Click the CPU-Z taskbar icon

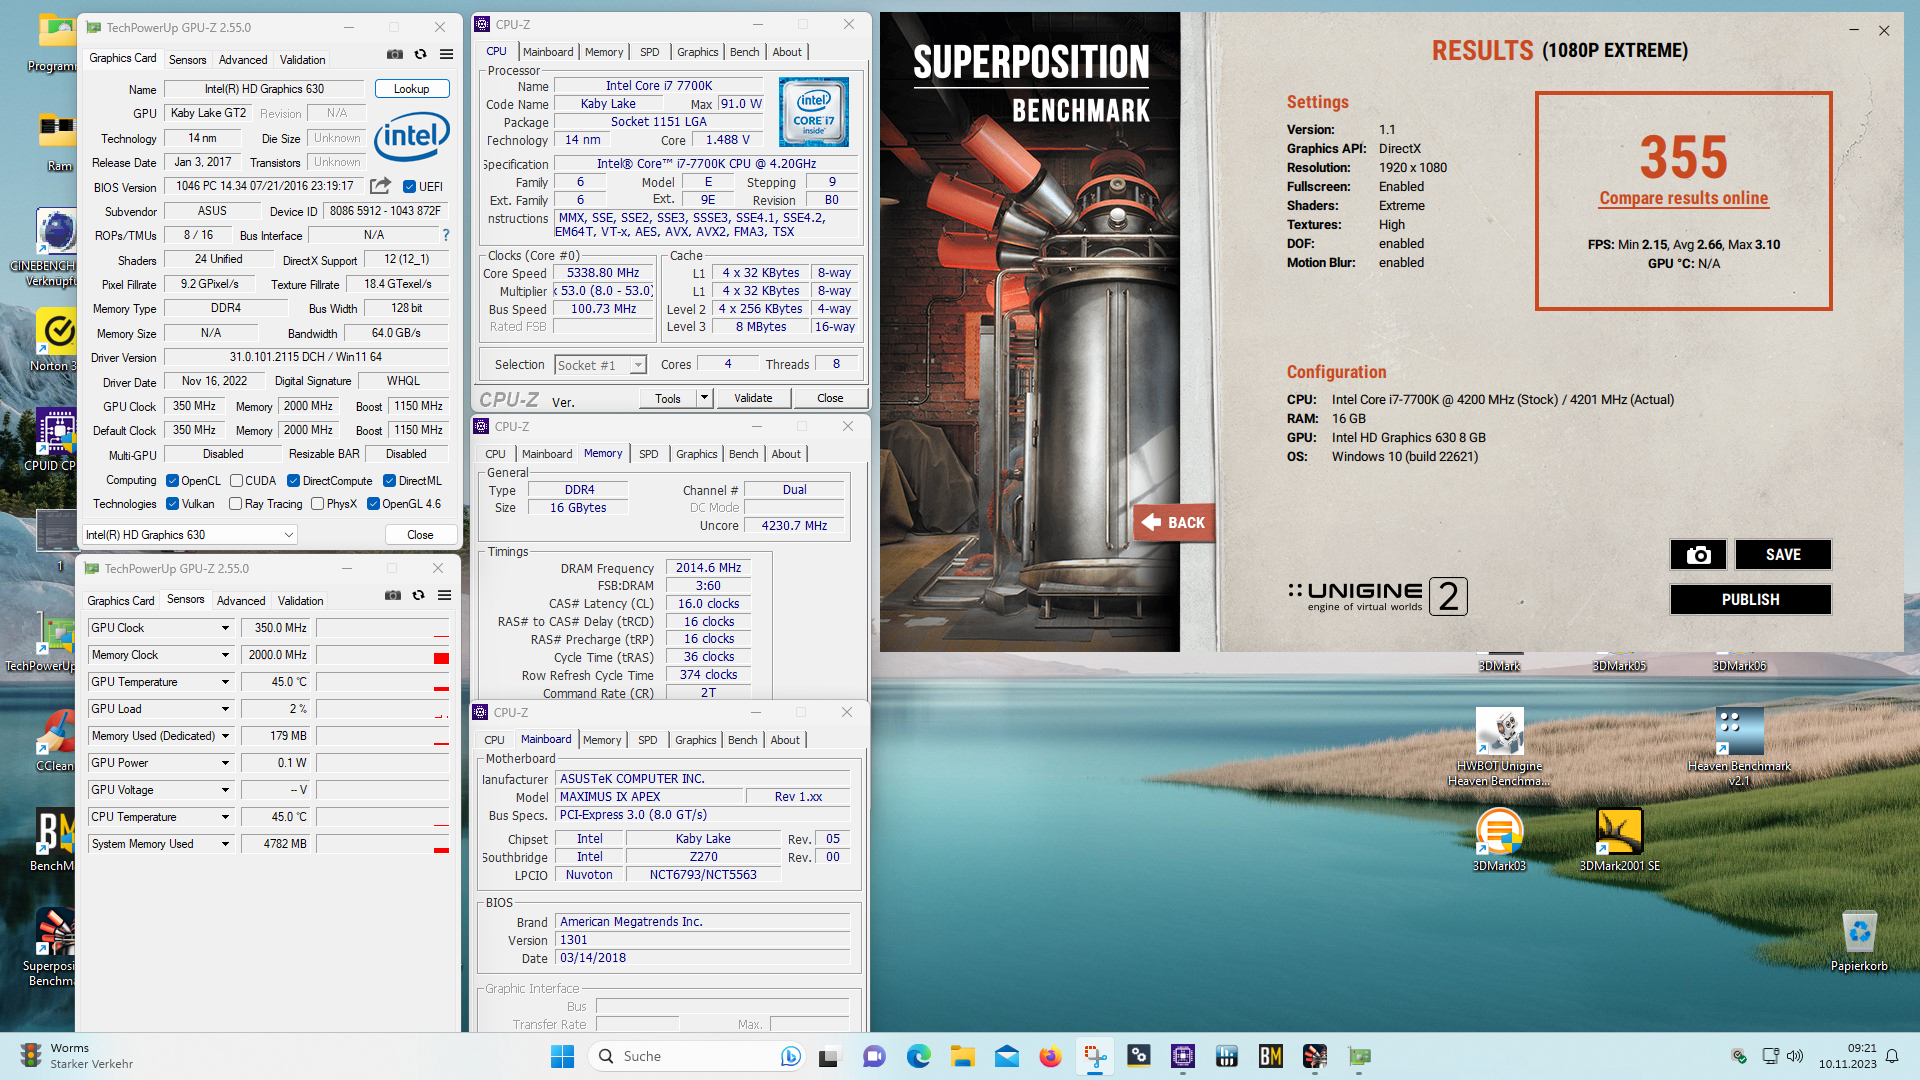tap(1183, 1056)
